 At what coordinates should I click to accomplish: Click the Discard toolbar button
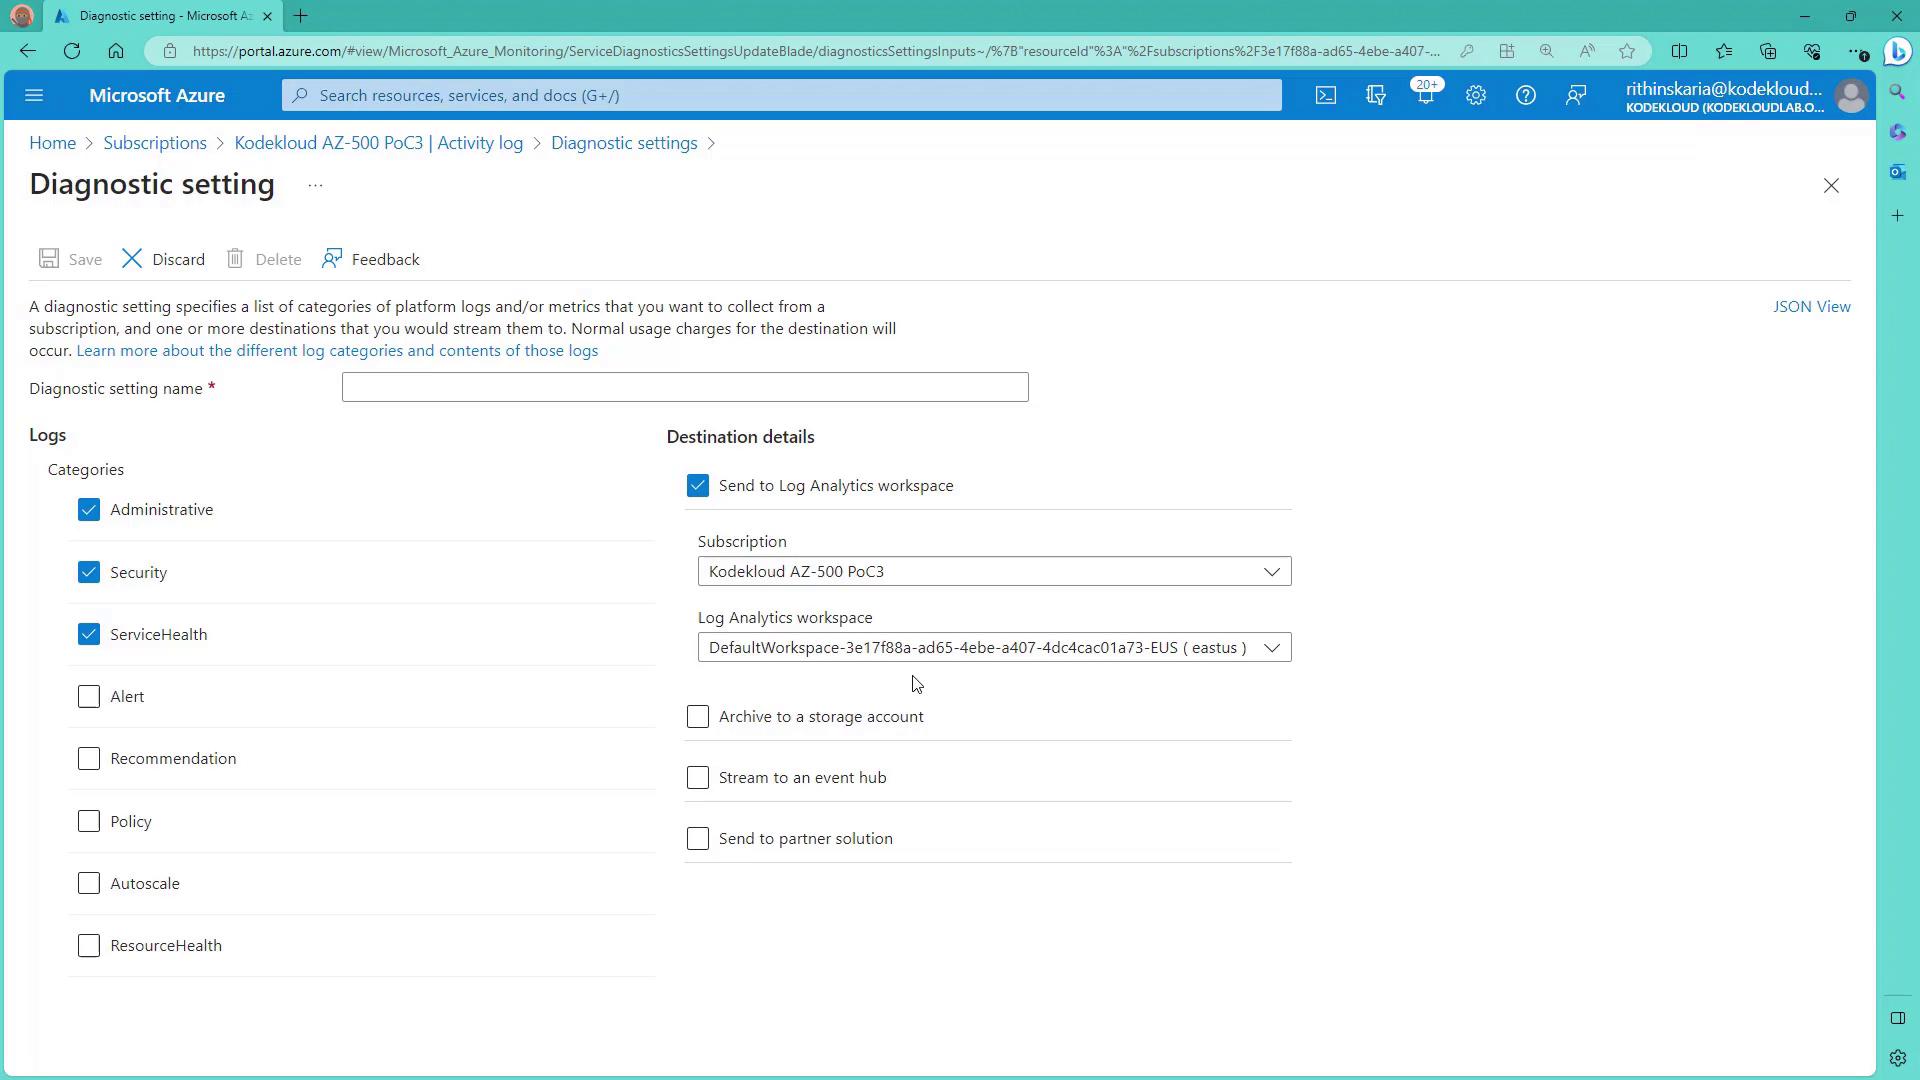tap(164, 259)
